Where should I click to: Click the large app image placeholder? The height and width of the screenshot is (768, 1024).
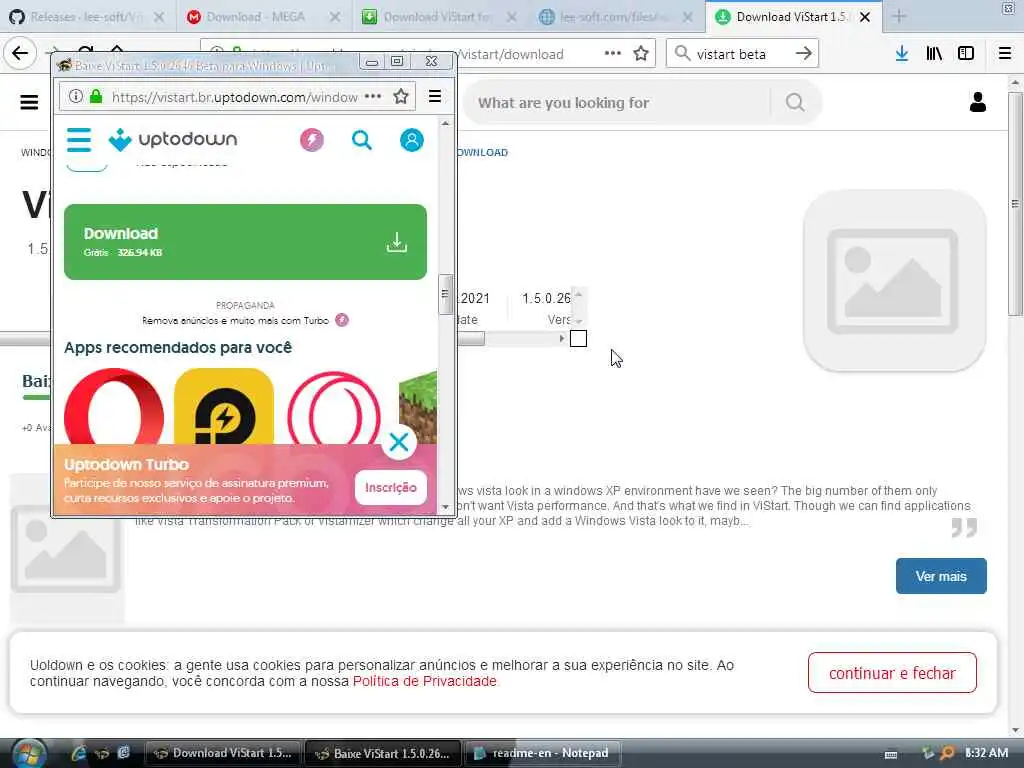point(894,281)
